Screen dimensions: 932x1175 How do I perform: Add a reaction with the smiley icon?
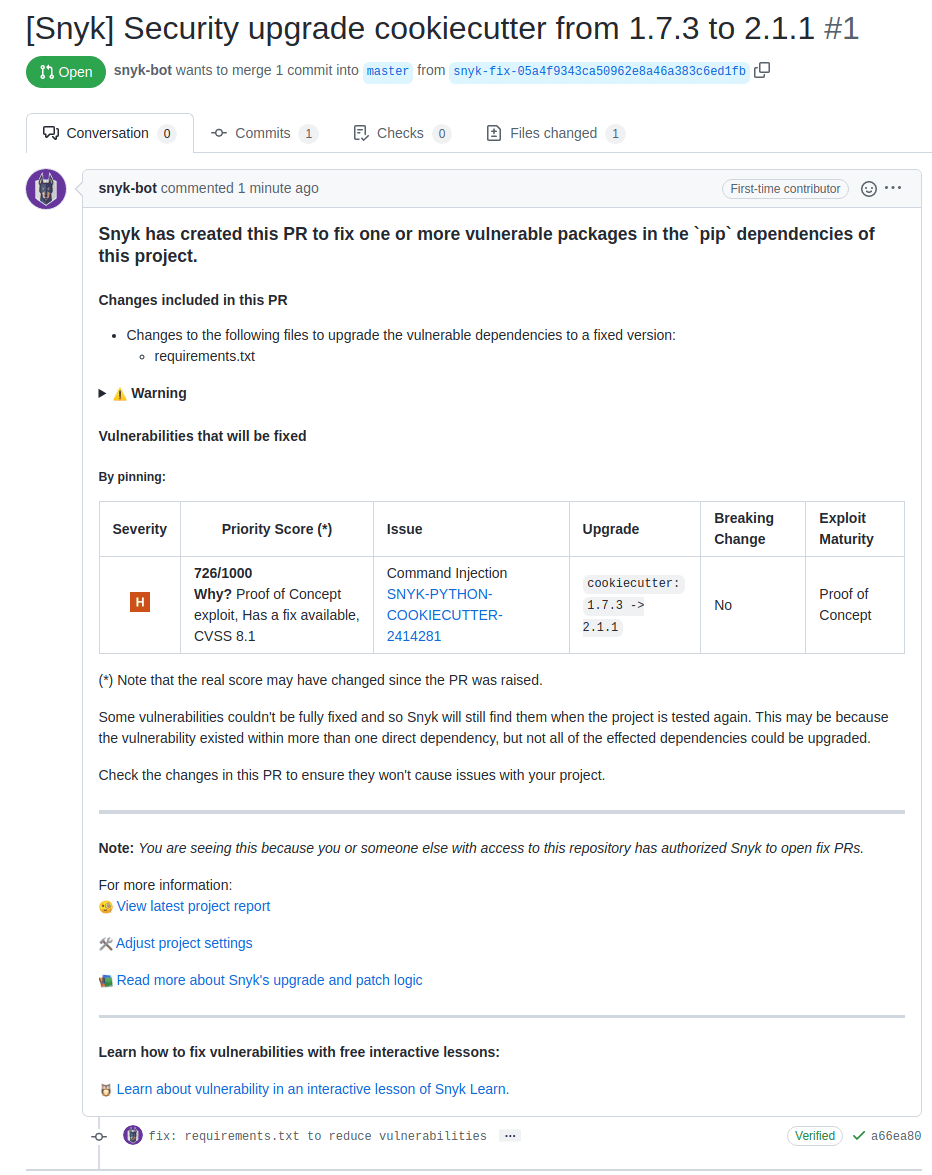(x=868, y=189)
